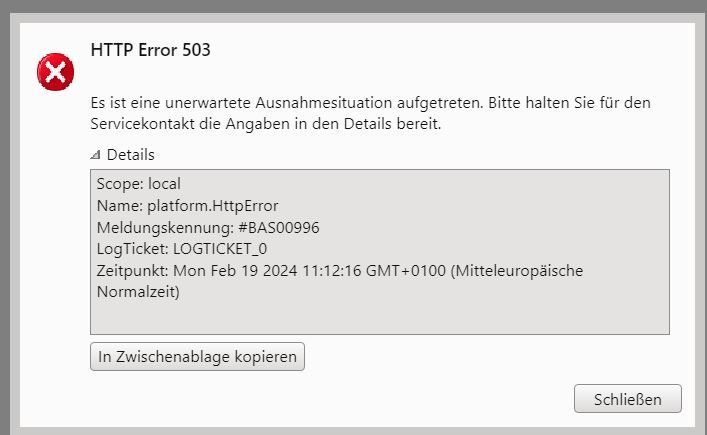The image size is (707, 435).
Task: Click the platform.HttpError value
Action: pyautogui.click(x=212, y=206)
